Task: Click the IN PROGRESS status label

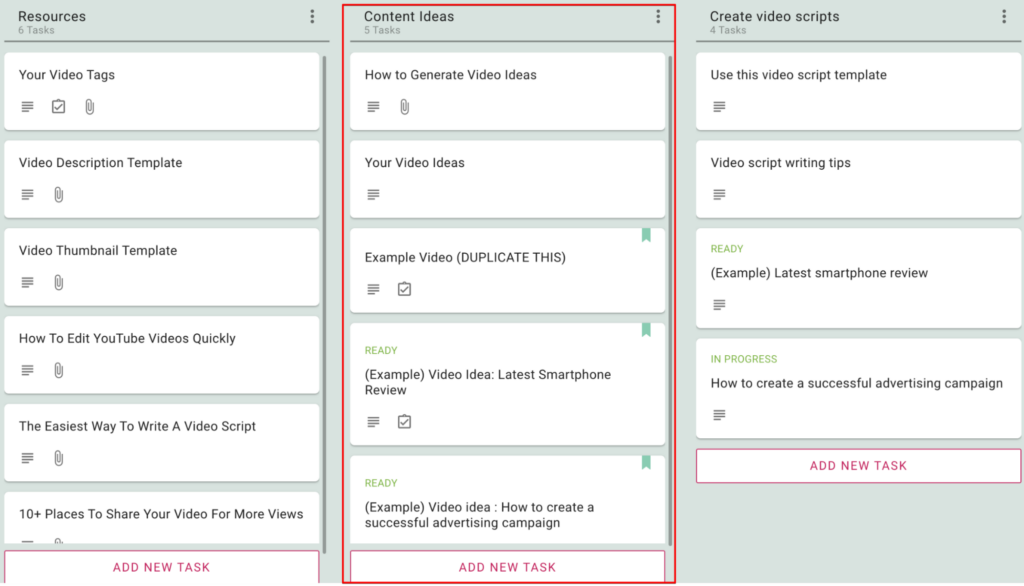Action: [744, 359]
